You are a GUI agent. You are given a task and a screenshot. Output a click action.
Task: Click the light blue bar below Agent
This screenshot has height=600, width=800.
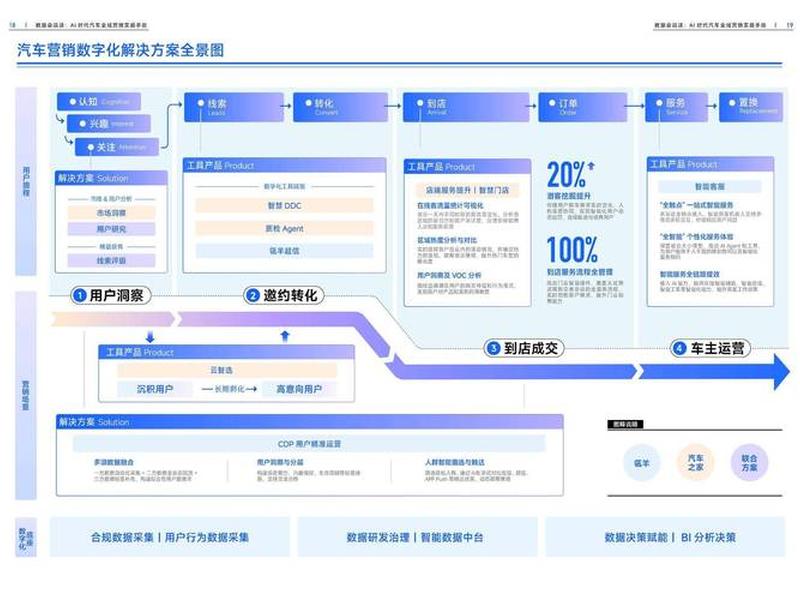coord(284,251)
